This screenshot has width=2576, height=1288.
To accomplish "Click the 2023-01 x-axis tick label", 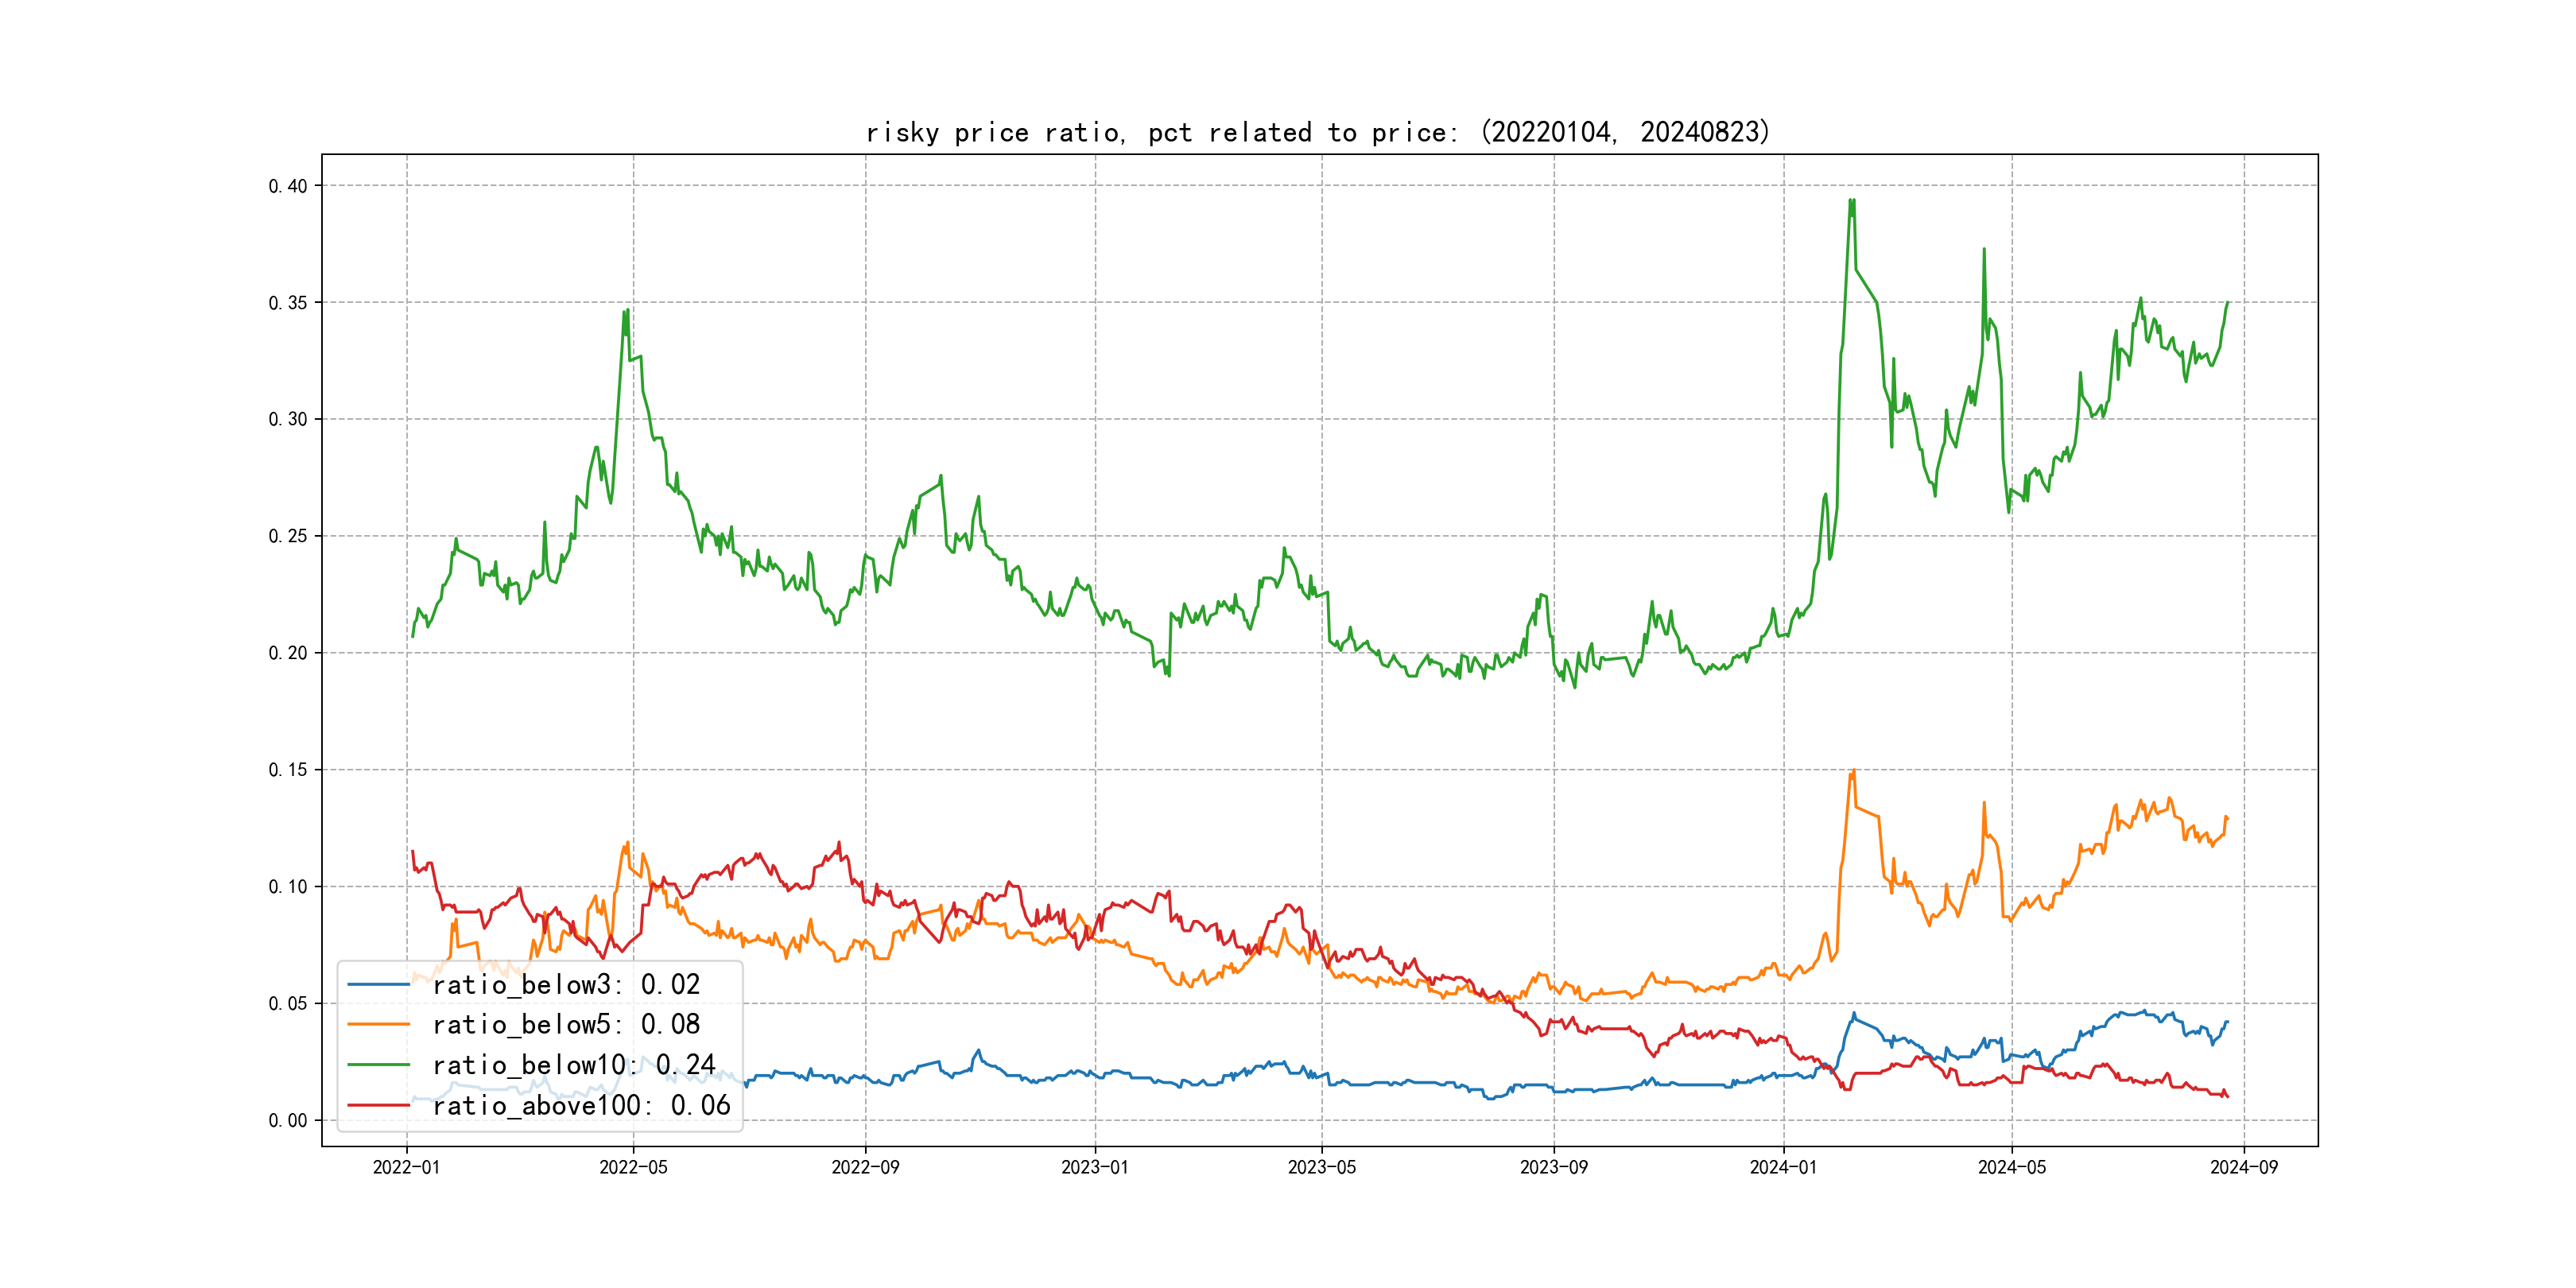I will tap(1094, 1168).
